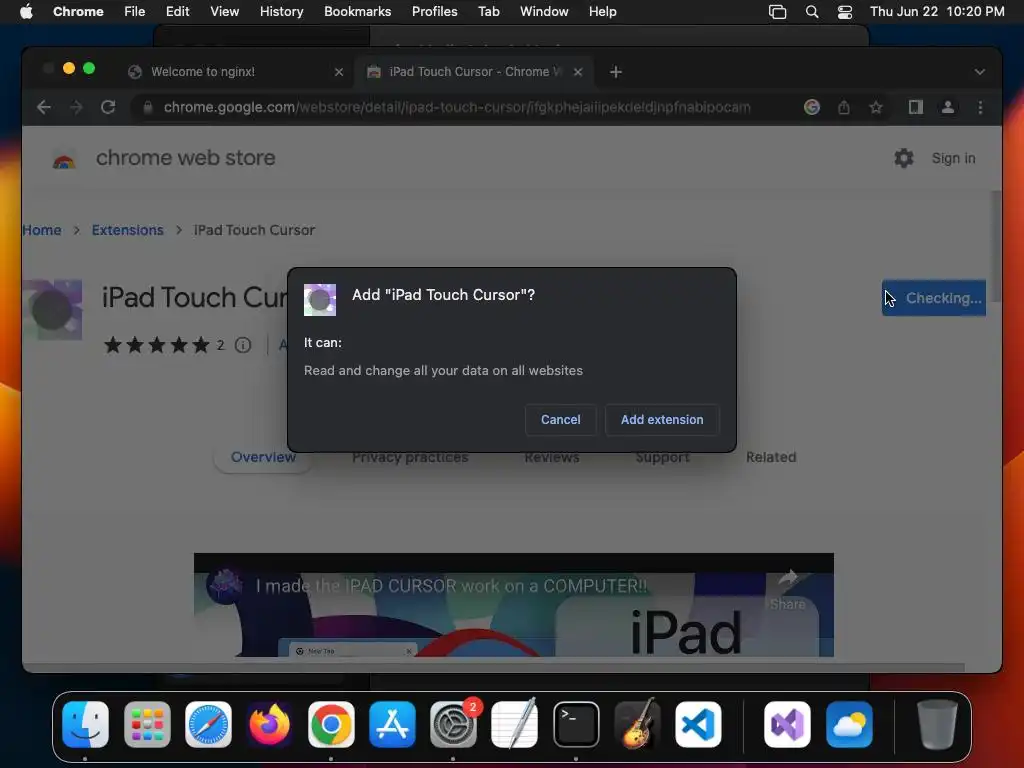This screenshot has width=1024, height=768.
Task: Open Control Center in menu bar
Action: [844, 12]
